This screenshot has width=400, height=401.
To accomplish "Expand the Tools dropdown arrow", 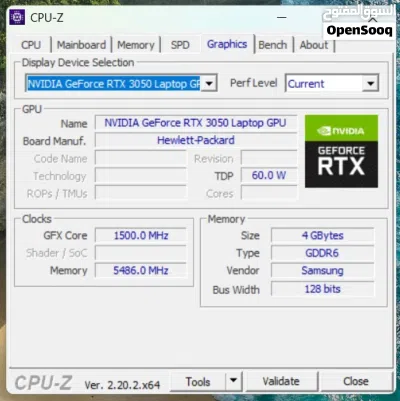I will click(234, 381).
